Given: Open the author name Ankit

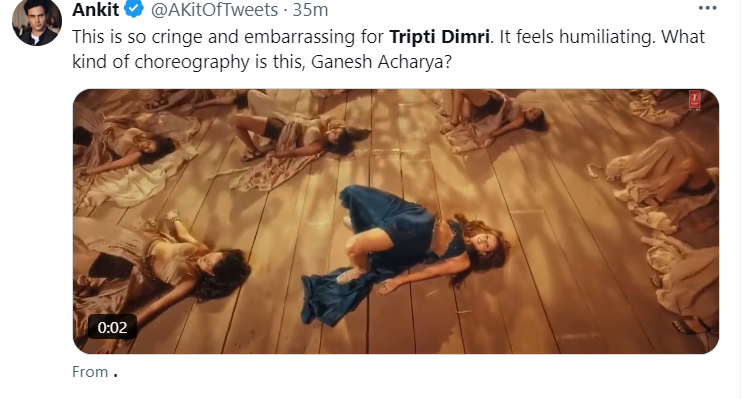Looking at the screenshot, I should pos(95,9).
